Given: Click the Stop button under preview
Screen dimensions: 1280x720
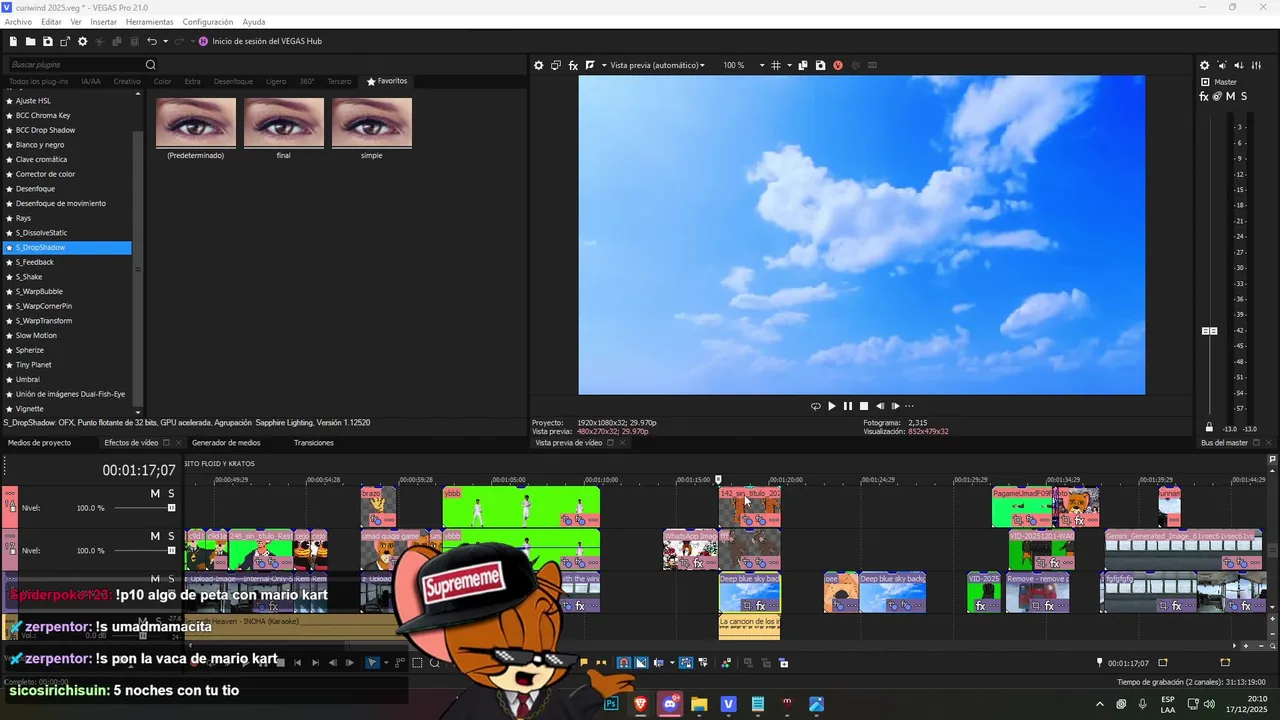Looking at the screenshot, I should (864, 406).
